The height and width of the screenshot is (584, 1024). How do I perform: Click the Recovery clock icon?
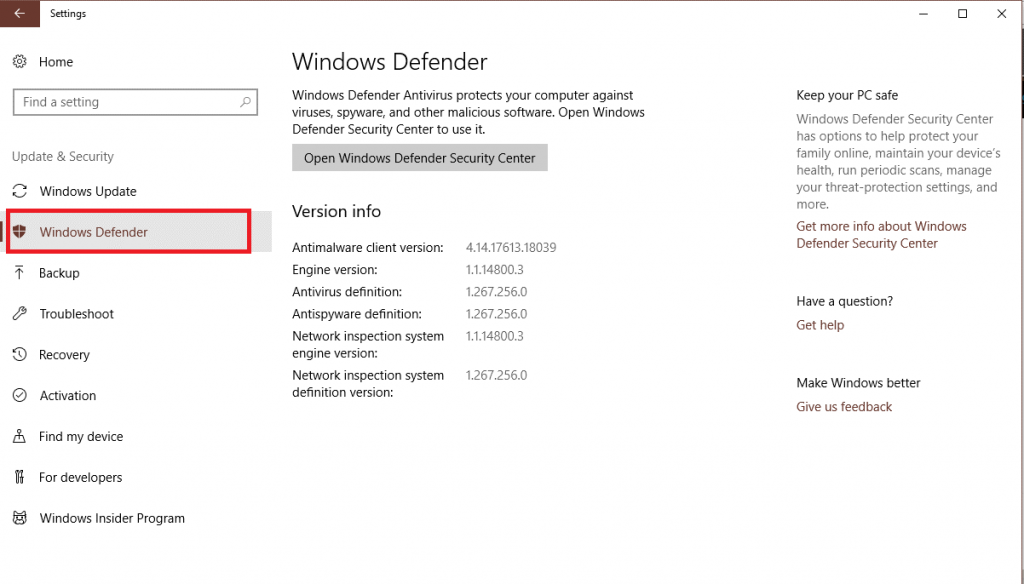point(20,354)
